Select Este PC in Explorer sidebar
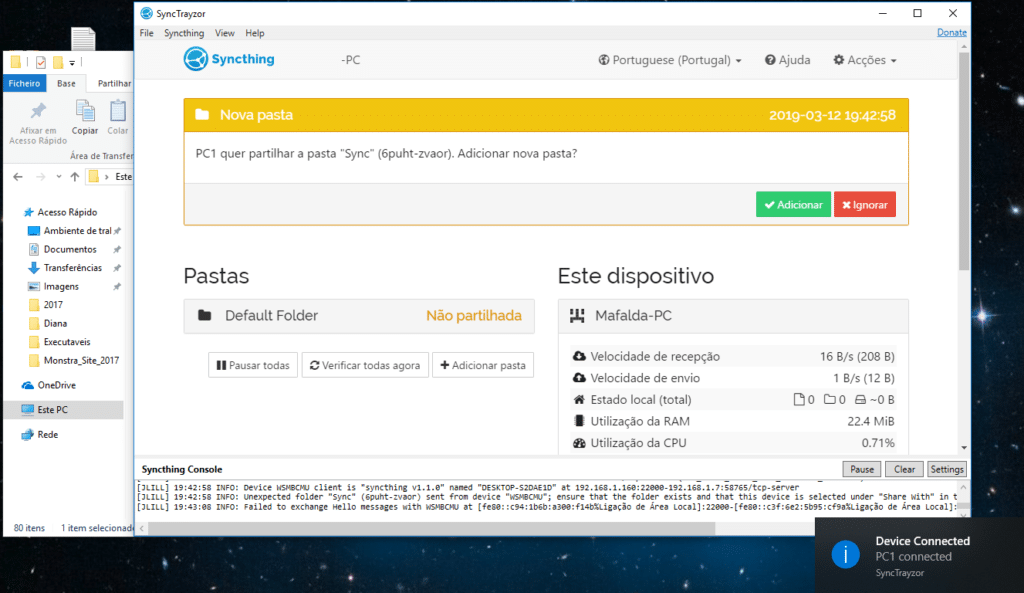Viewport: 1024px width, 593px height. click(x=63, y=409)
